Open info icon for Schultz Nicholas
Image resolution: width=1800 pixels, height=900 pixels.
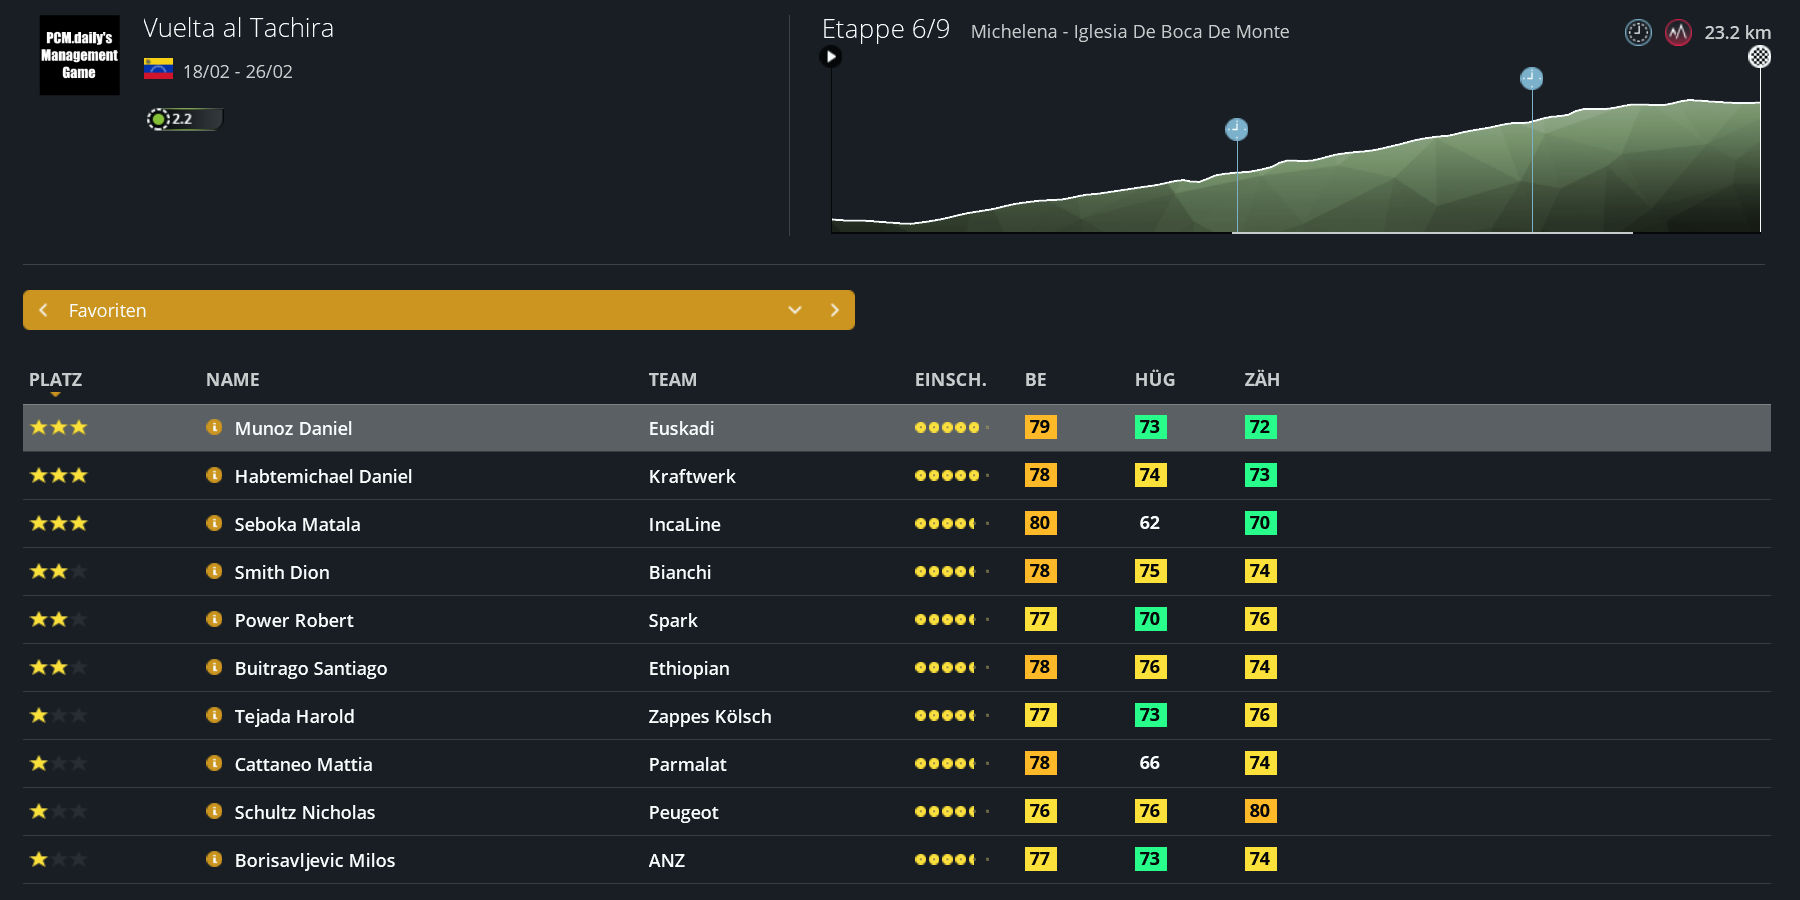[x=213, y=811]
